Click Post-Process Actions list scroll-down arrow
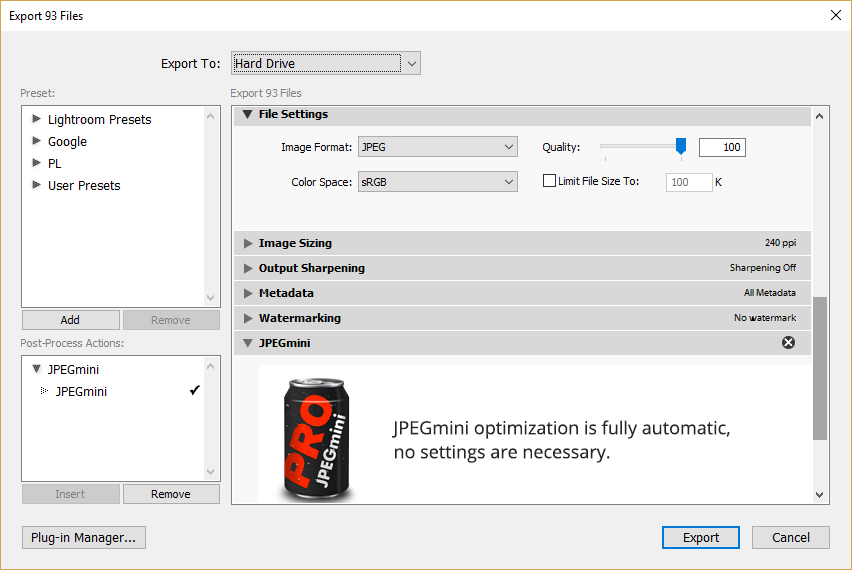This screenshot has height=570, width=852. pos(211,472)
